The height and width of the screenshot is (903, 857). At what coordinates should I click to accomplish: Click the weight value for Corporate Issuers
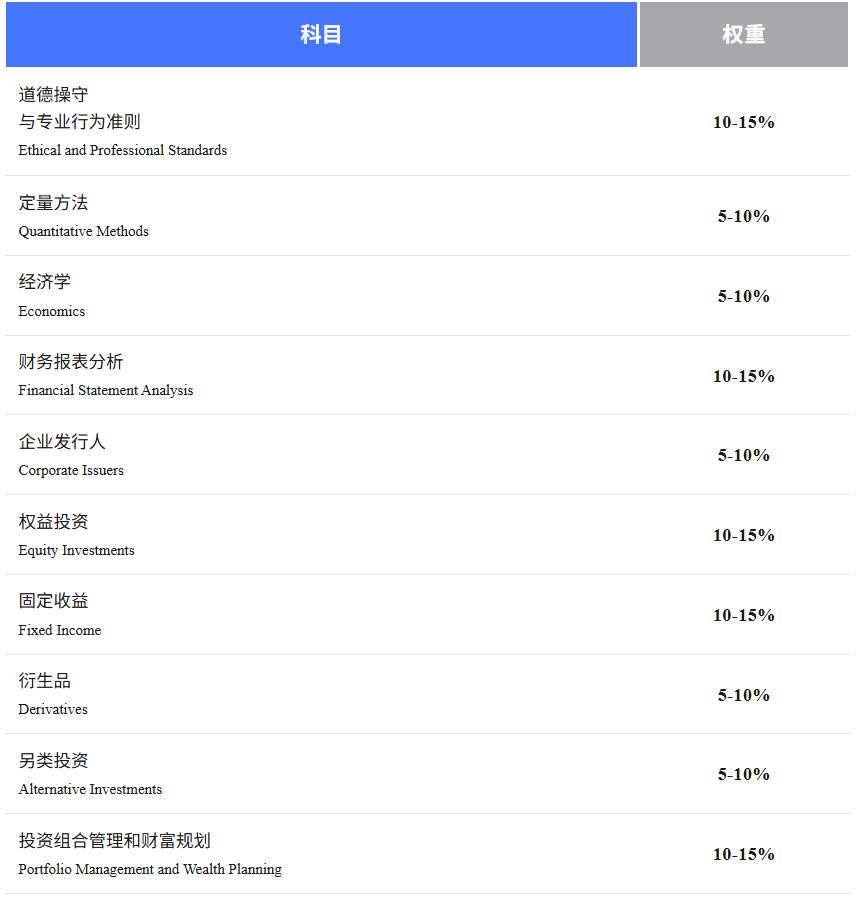click(x=743, y=455)
